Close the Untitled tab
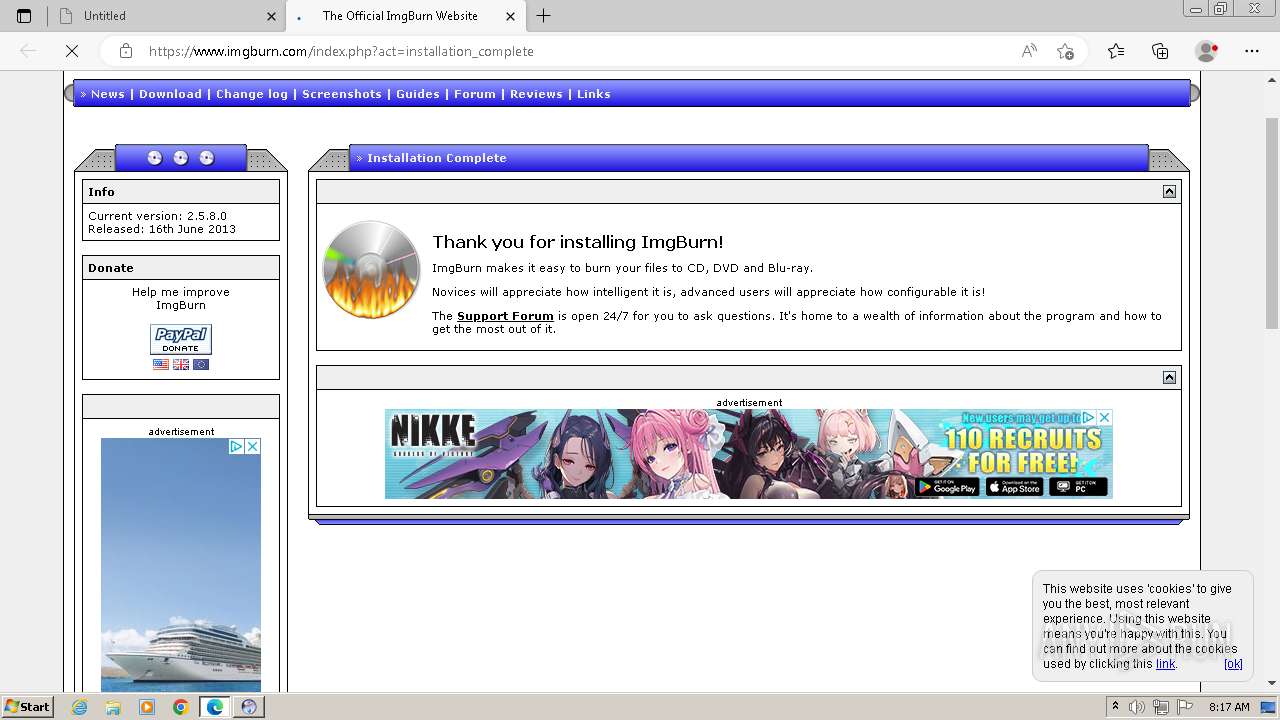Image resolution: width=1280 pixels, height=720 pixels. tap(272, 16)
